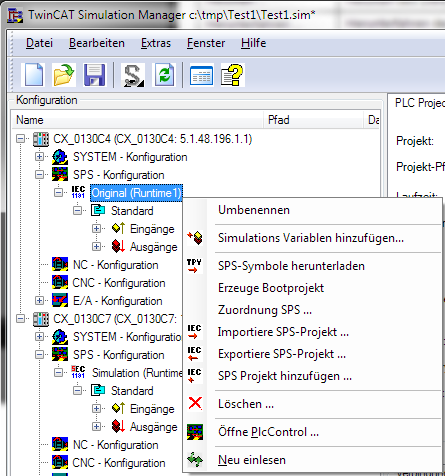Click the IEC 1131 icon beside Original
445x476 pixels.
coord(78,192)
